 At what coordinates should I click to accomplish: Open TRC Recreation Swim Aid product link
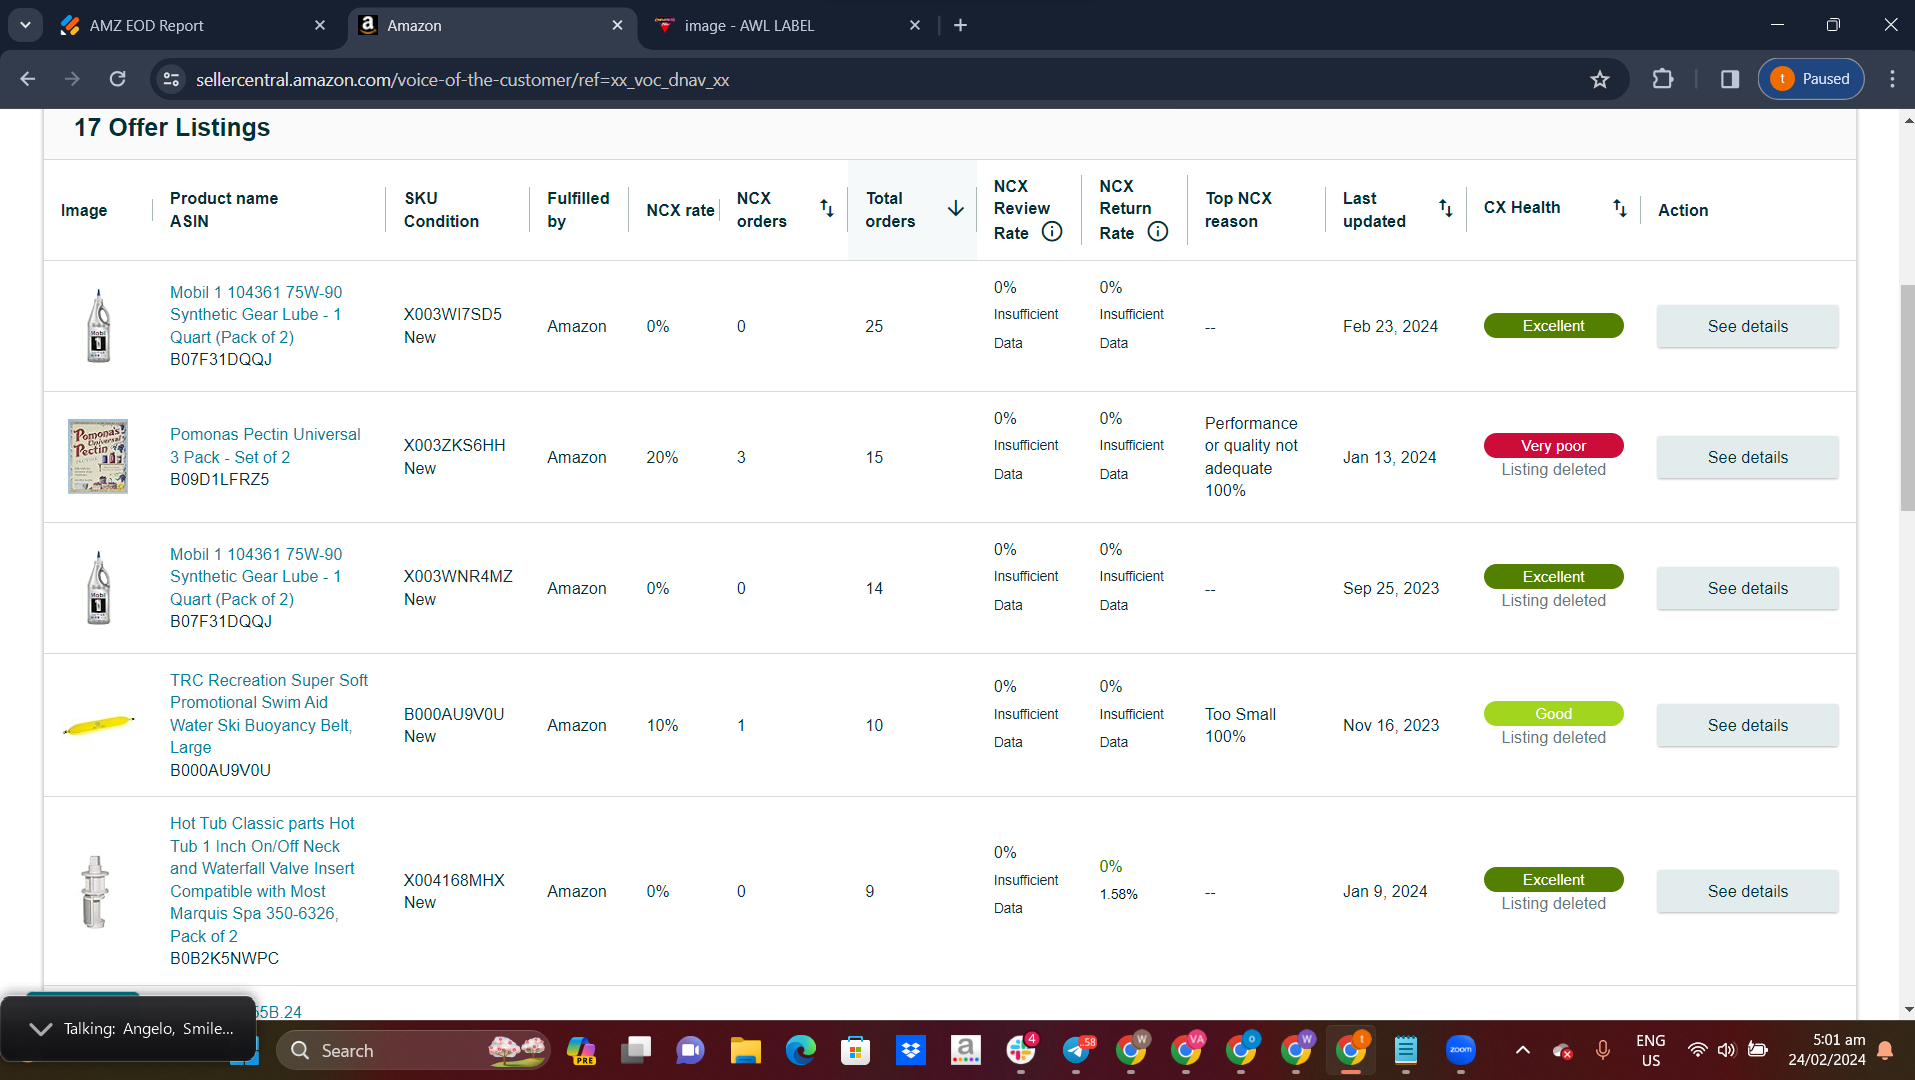click(x=269, y=714)
